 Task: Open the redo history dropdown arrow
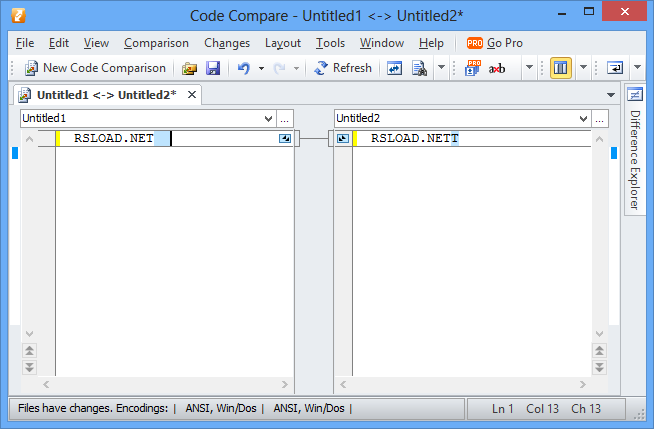pos(297,68)
